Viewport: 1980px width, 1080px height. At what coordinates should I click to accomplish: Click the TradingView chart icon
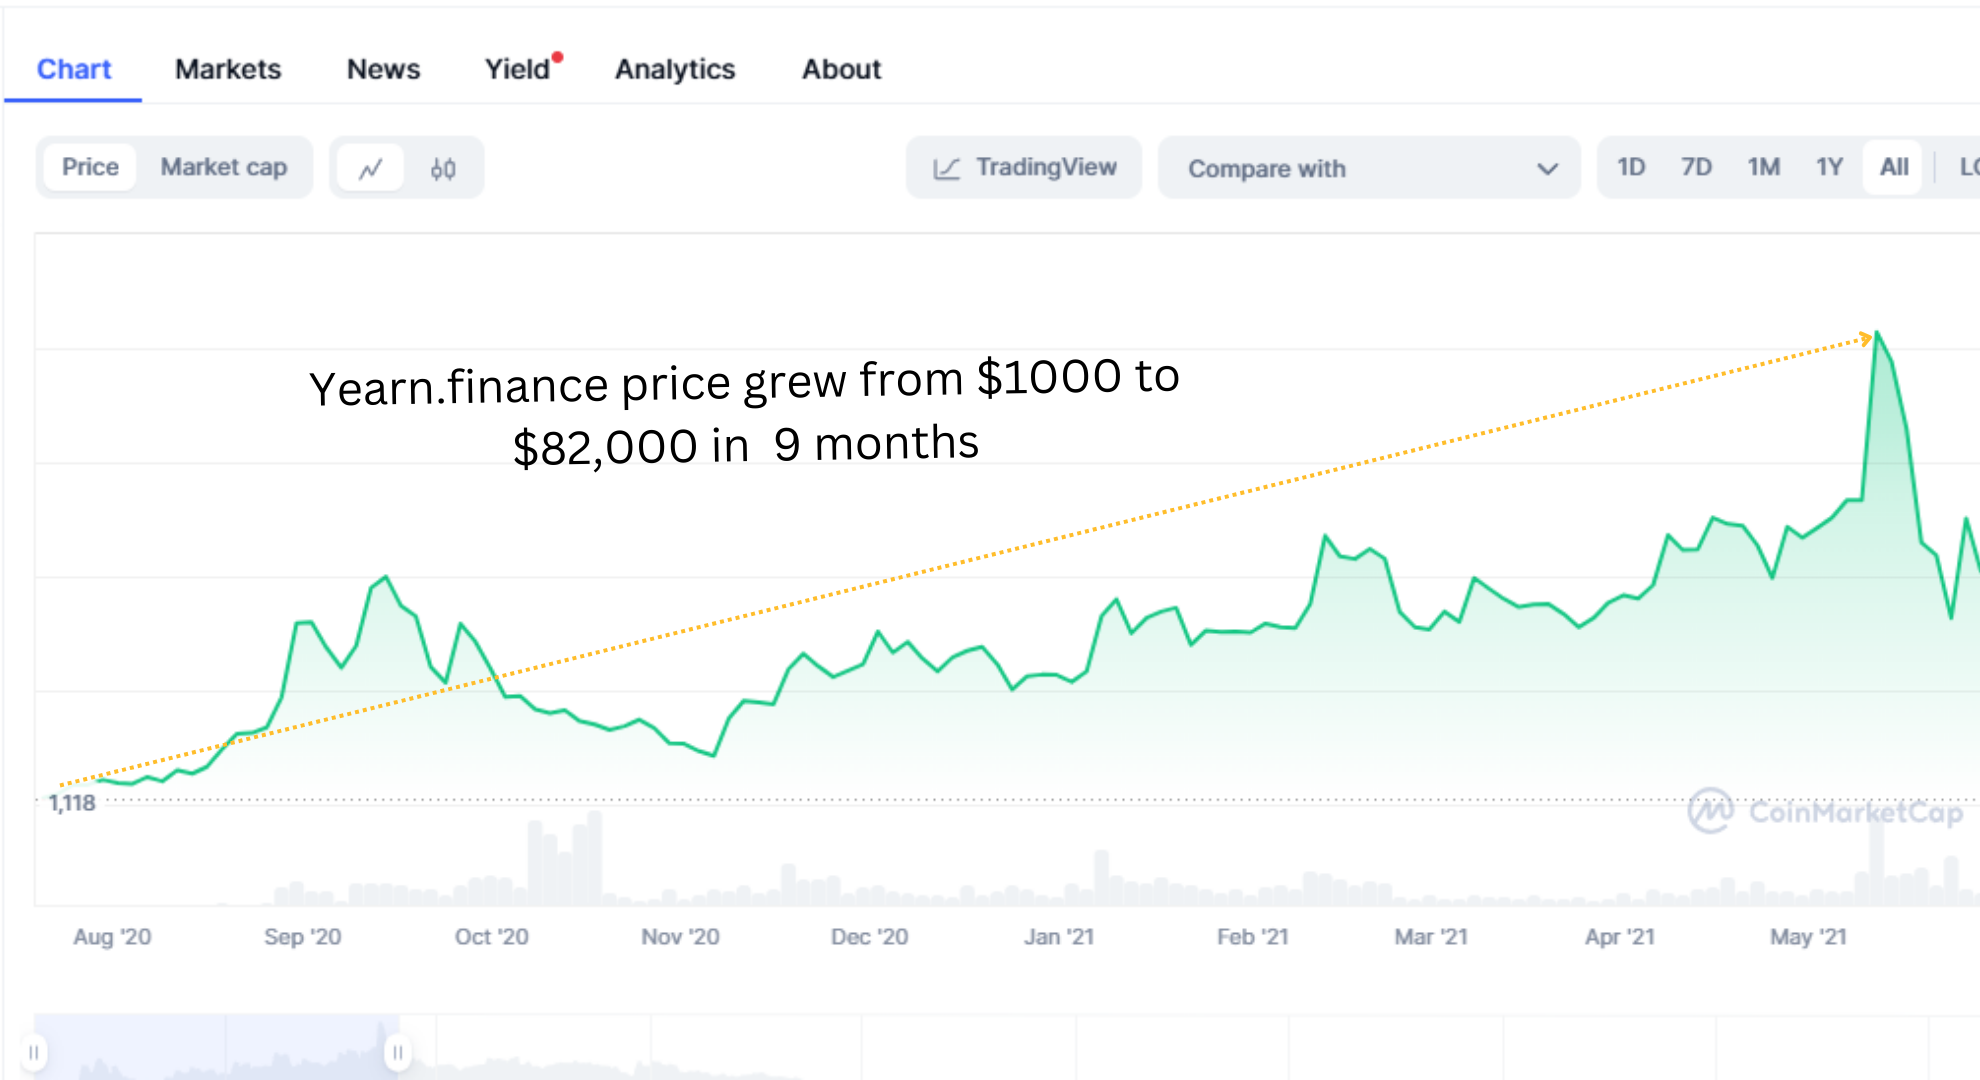tap(946, 168)
